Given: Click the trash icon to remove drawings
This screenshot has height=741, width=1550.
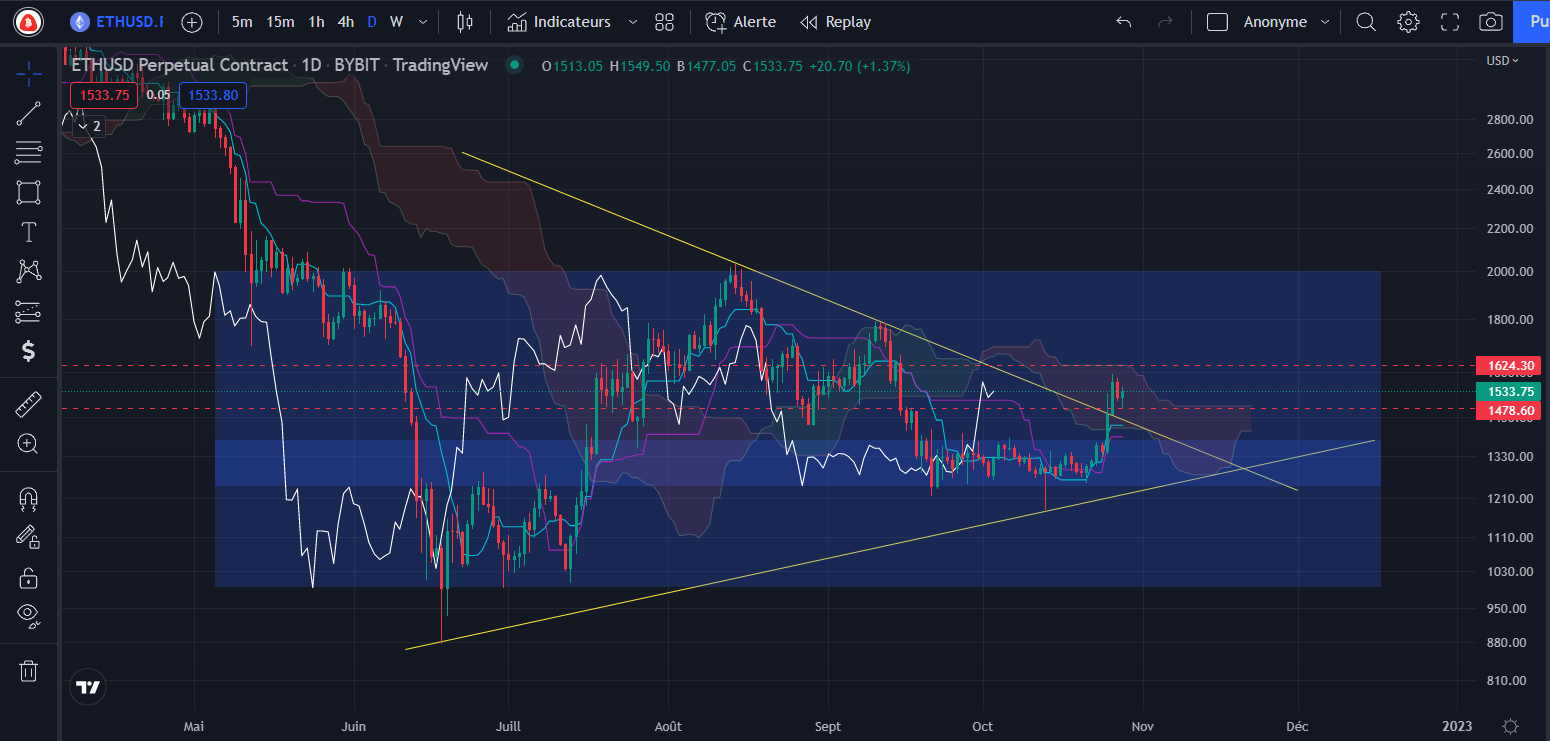Looking at the screenshot, I should pos(28,670).
